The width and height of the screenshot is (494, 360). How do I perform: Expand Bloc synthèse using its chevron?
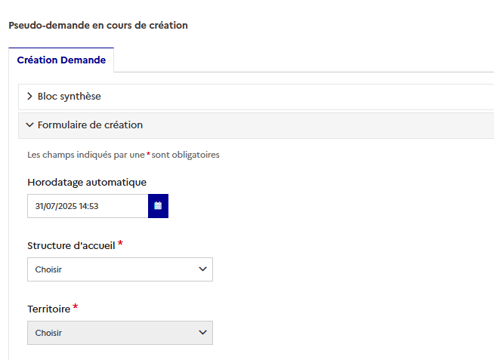point(30,96)
